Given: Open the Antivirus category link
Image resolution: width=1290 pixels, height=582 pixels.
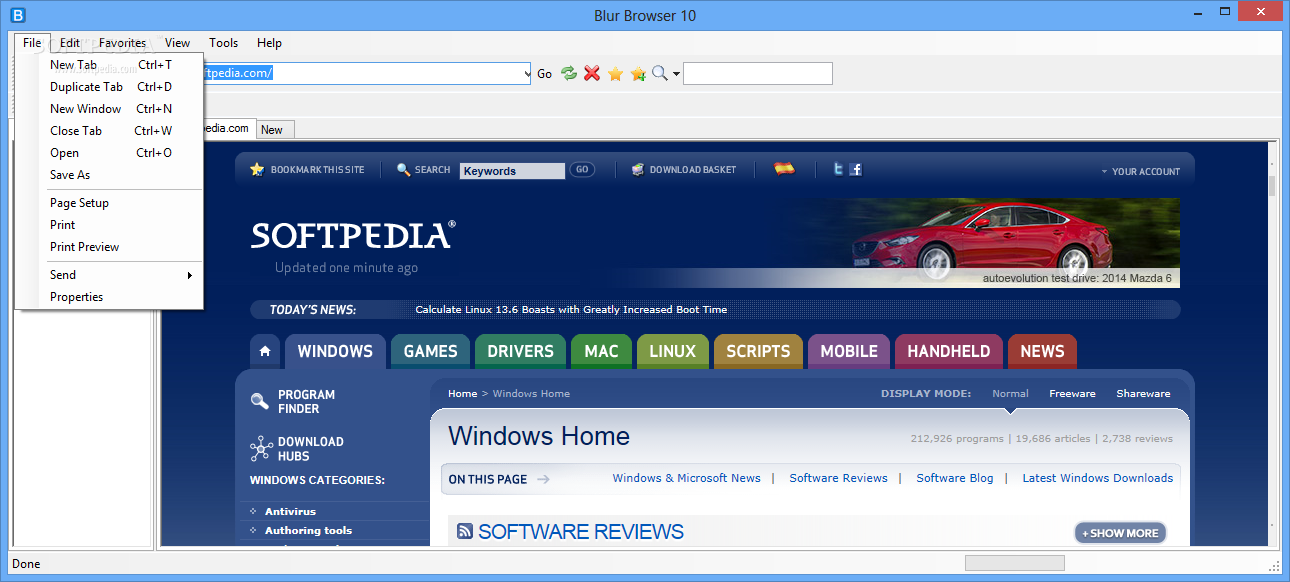Looking at the screenshot, I should (290, 512).
